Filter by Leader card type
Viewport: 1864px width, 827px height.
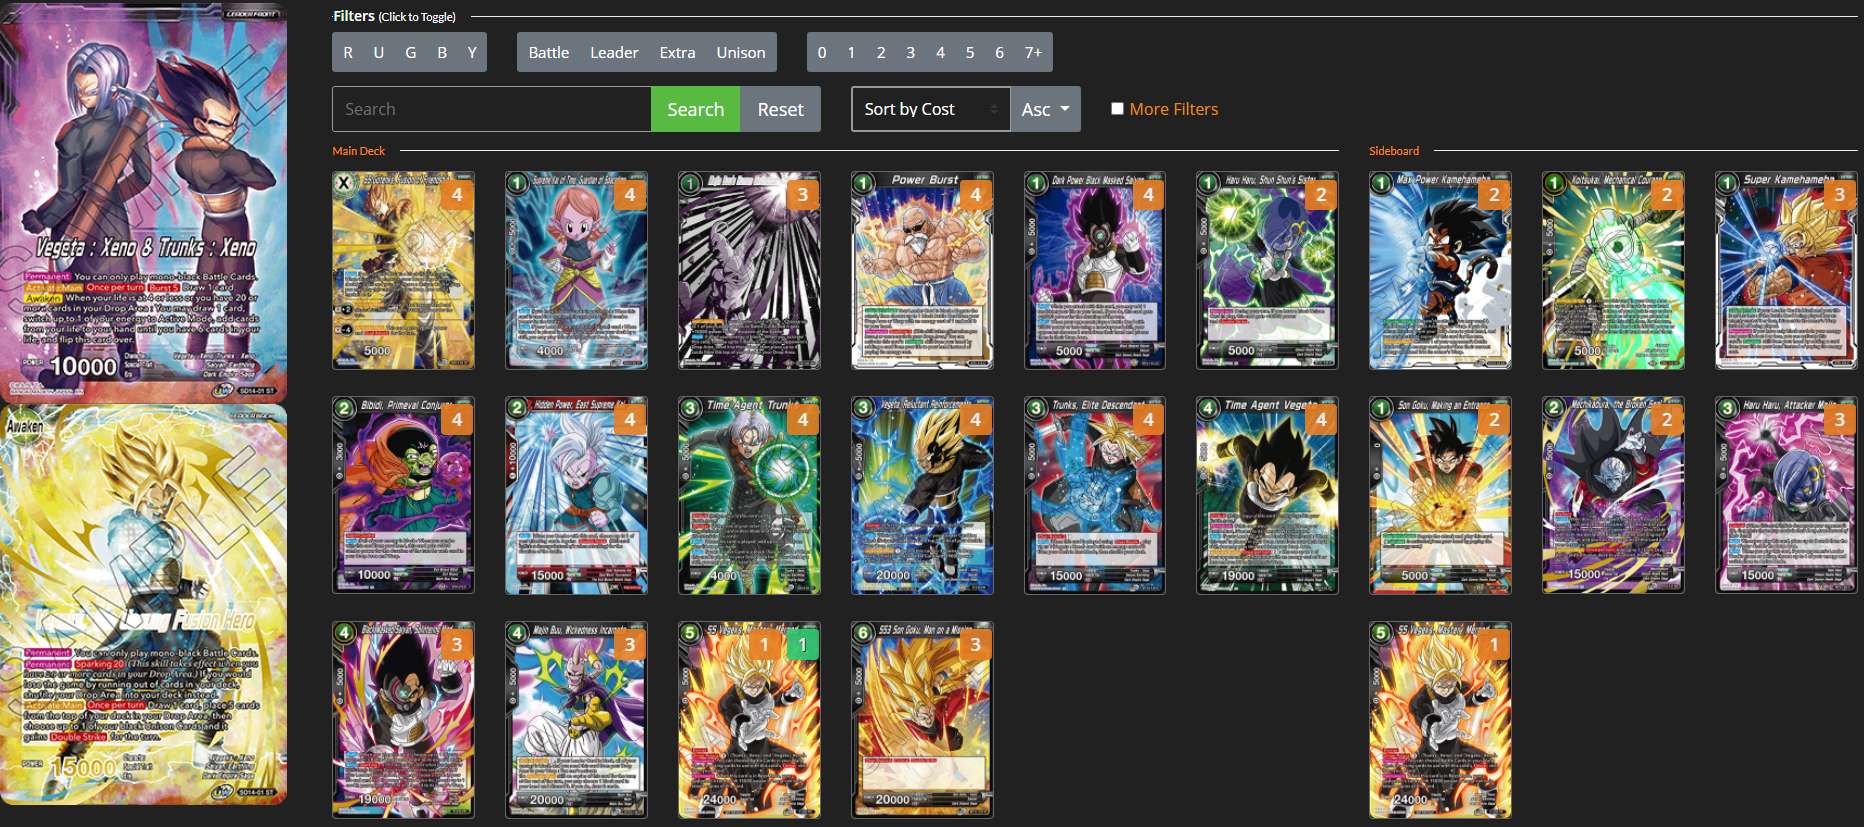tap(614, 52)
